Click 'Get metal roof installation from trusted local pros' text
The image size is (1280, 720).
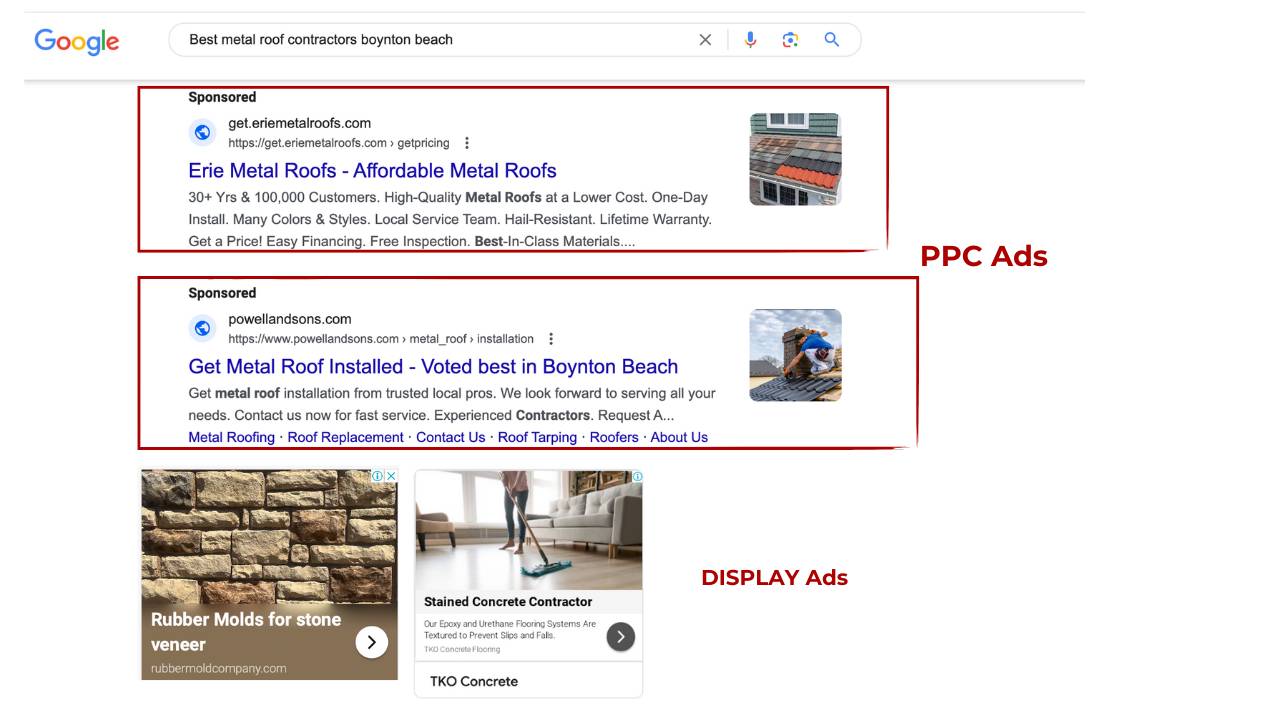452,404
